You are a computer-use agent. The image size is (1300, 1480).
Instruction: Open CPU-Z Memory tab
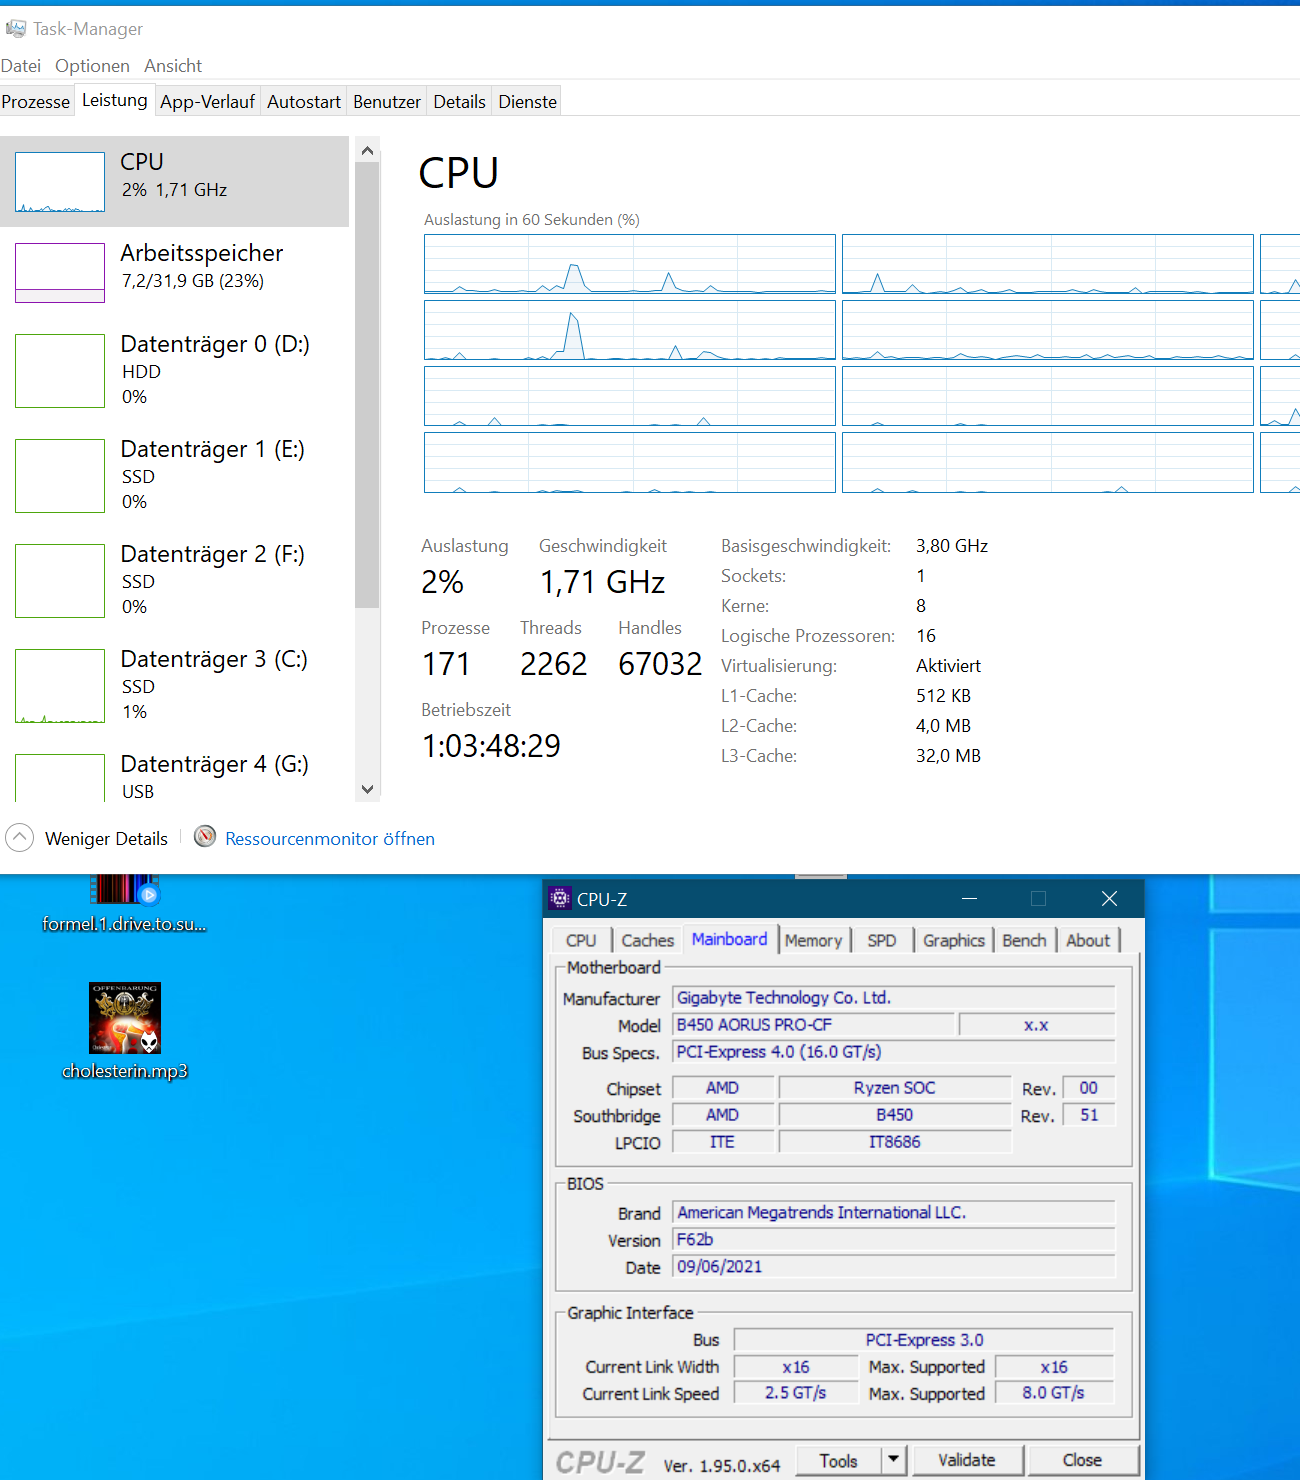[x=813, y=940]
